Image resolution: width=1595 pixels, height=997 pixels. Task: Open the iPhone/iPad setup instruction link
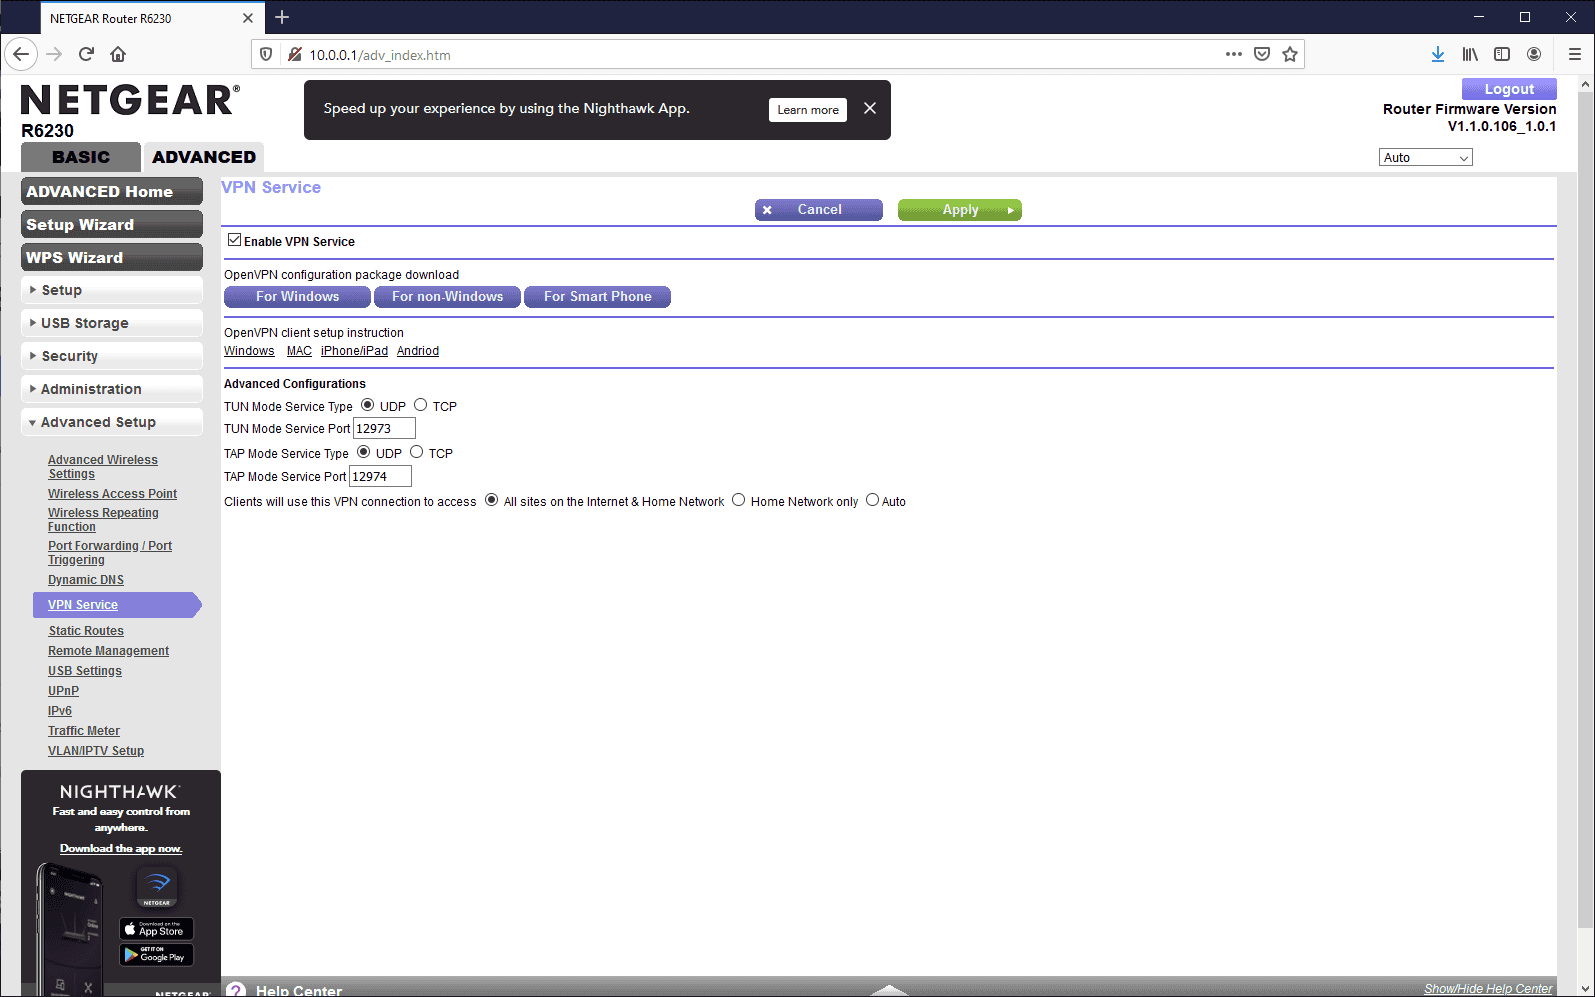point(354,351)
